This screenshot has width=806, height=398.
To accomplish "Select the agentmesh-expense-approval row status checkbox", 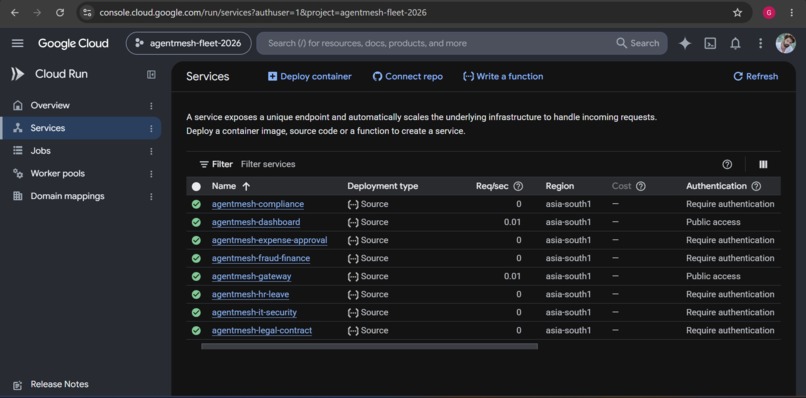I will click(196, 240).
